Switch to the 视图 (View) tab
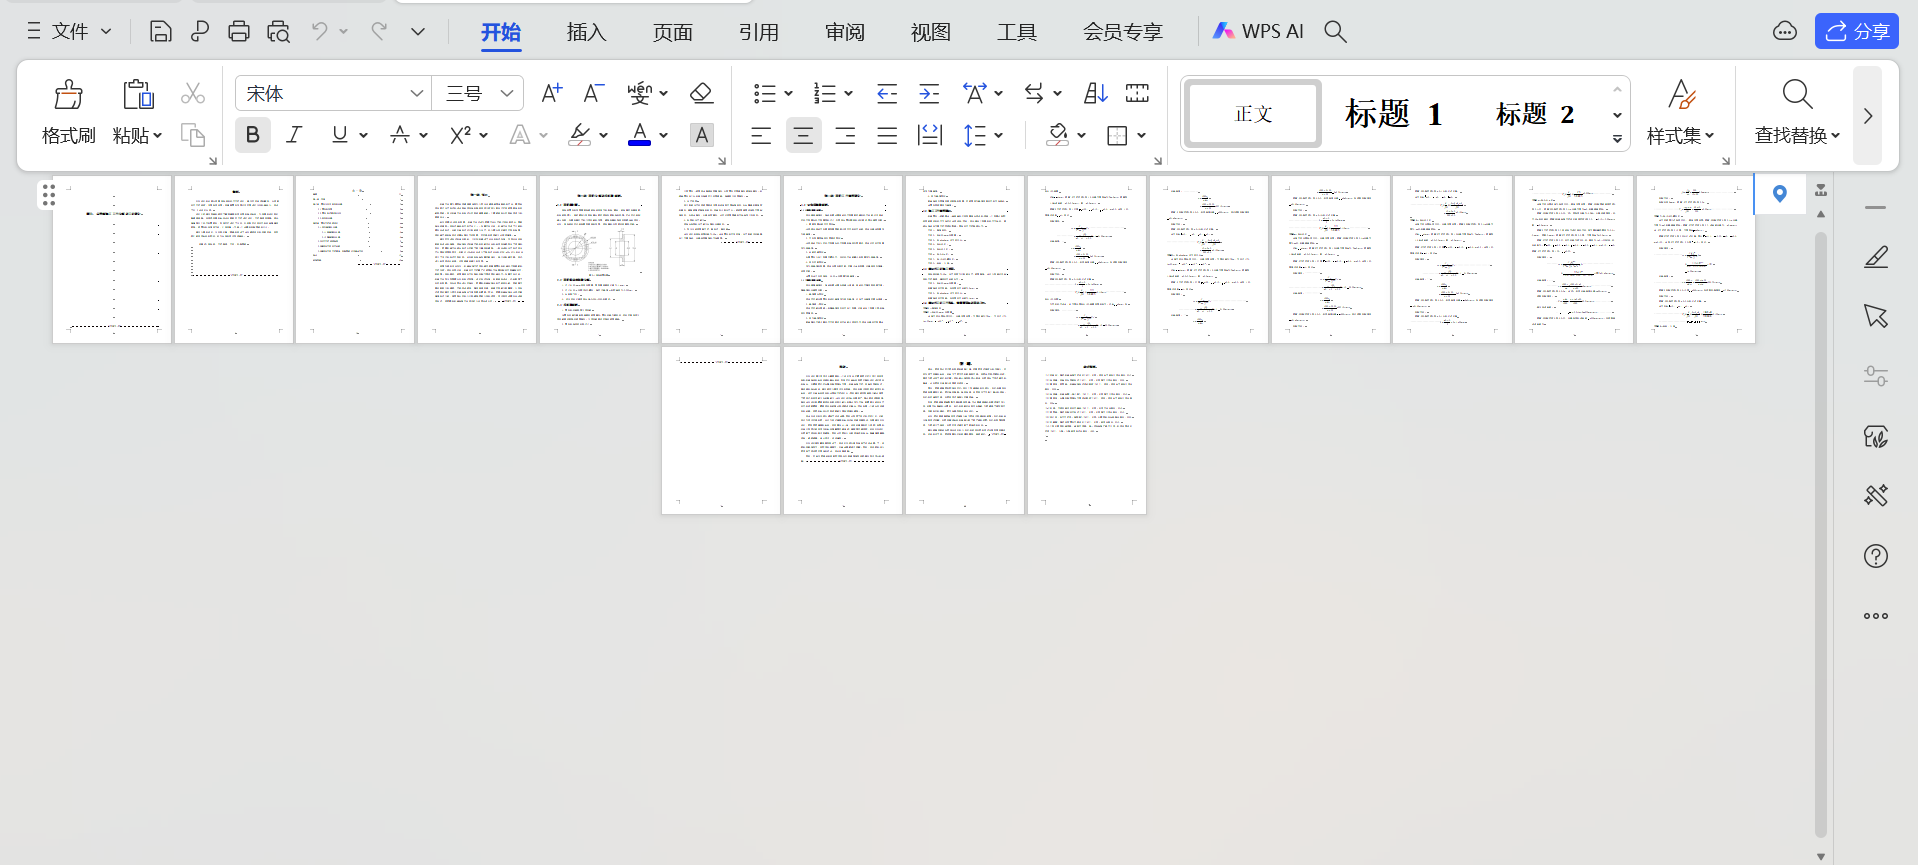This screenshot has width=1918, height=865. tap(931, 32)
